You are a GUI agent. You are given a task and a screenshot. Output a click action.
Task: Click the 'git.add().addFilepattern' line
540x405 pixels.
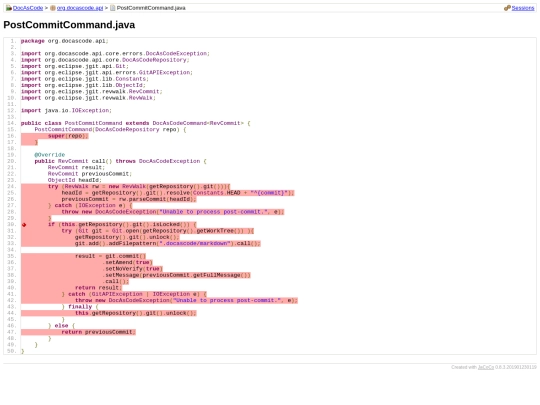(168, 243)
